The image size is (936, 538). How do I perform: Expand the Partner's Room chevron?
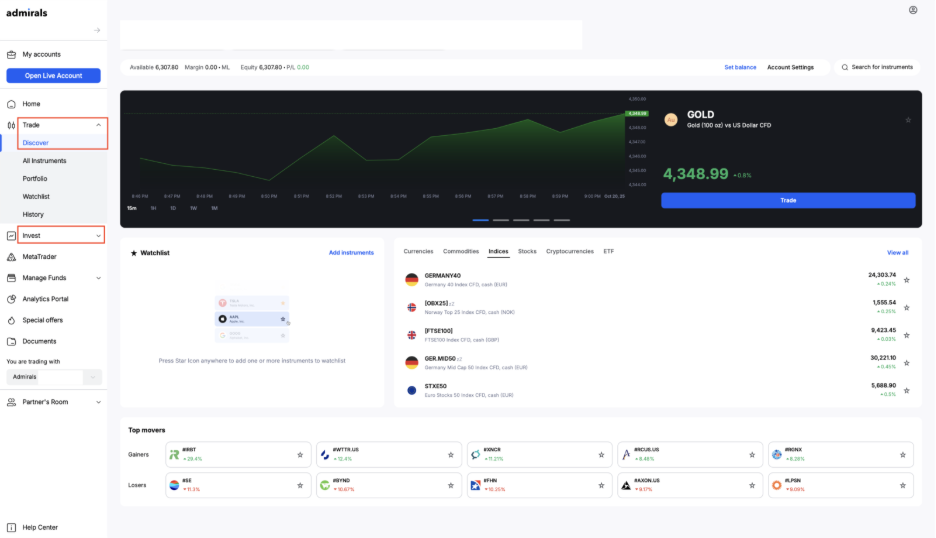click(x=98, y=402)
